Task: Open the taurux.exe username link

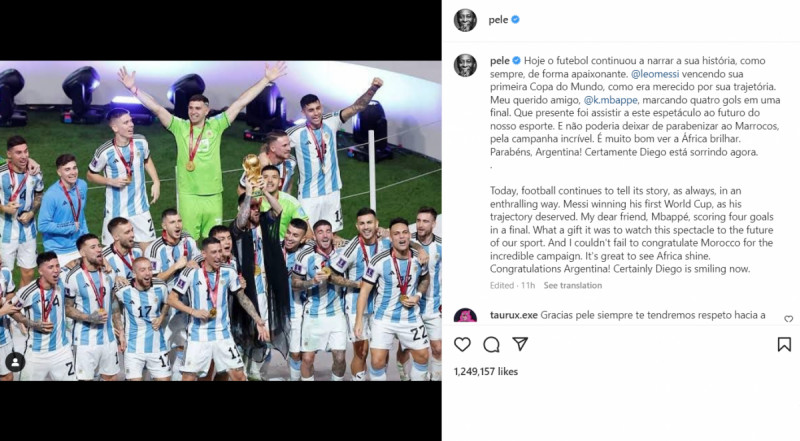Action: tap(514, 315)
